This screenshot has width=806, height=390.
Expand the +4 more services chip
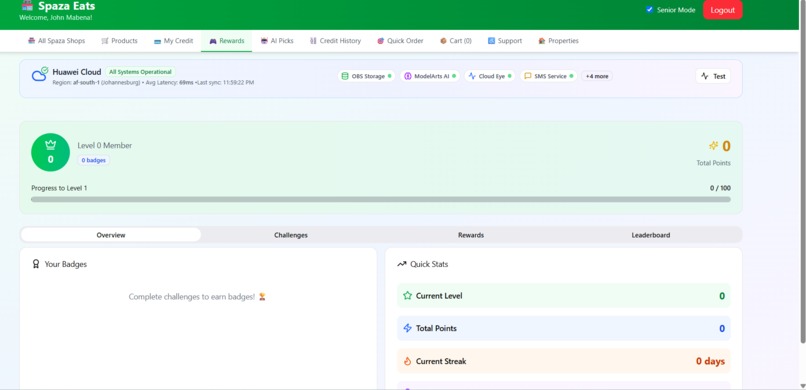[x=597, y=76]
